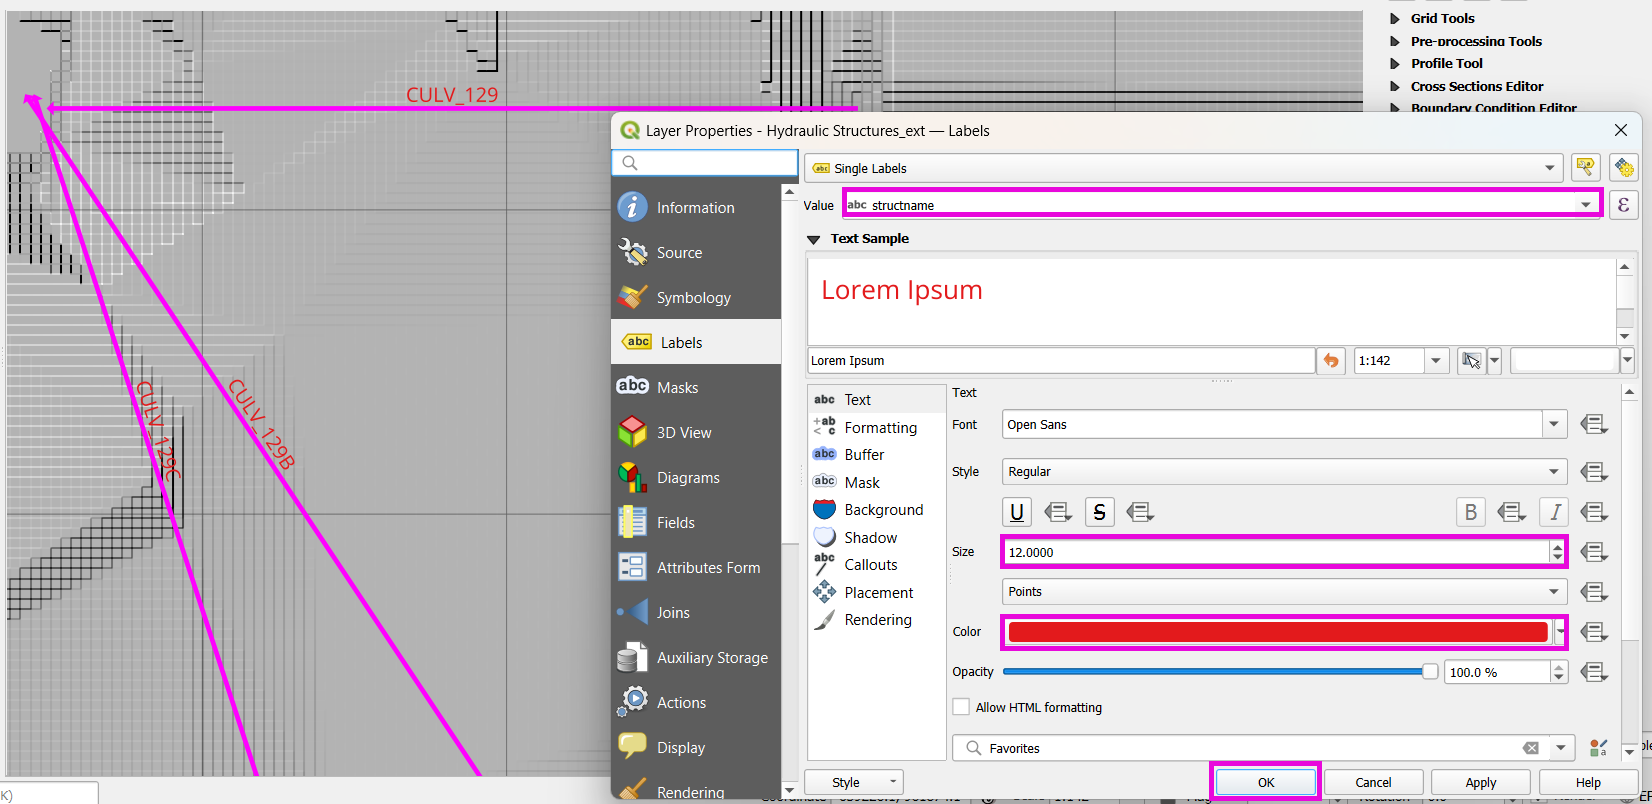This screenshot has width=1652, height=804.
Task: Open the Points size unit dropdown
Action: coord(1284,592)
